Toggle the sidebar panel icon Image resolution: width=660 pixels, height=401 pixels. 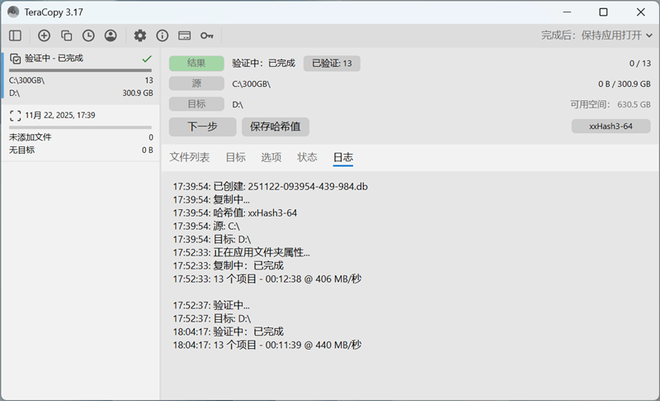pyautogui.click(x=15, y=35)
